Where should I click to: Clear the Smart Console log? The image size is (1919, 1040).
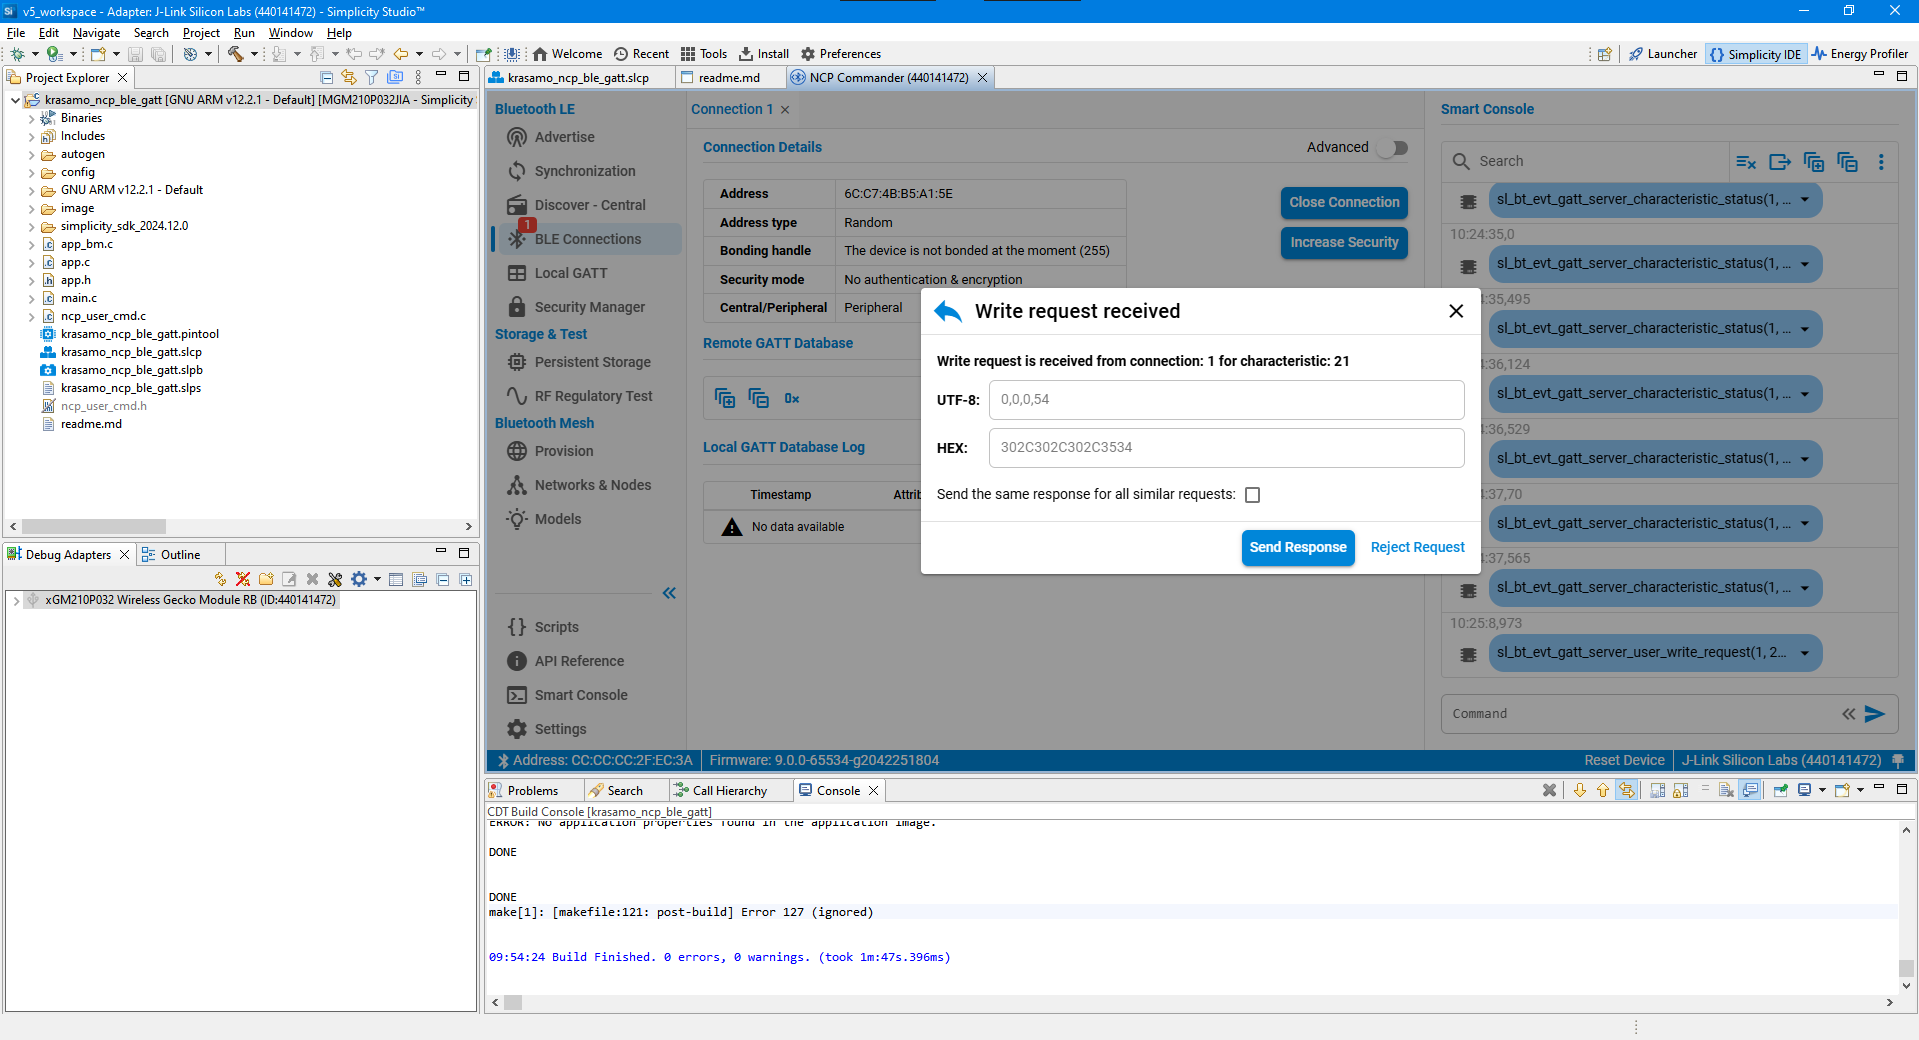coord(1746,162)
